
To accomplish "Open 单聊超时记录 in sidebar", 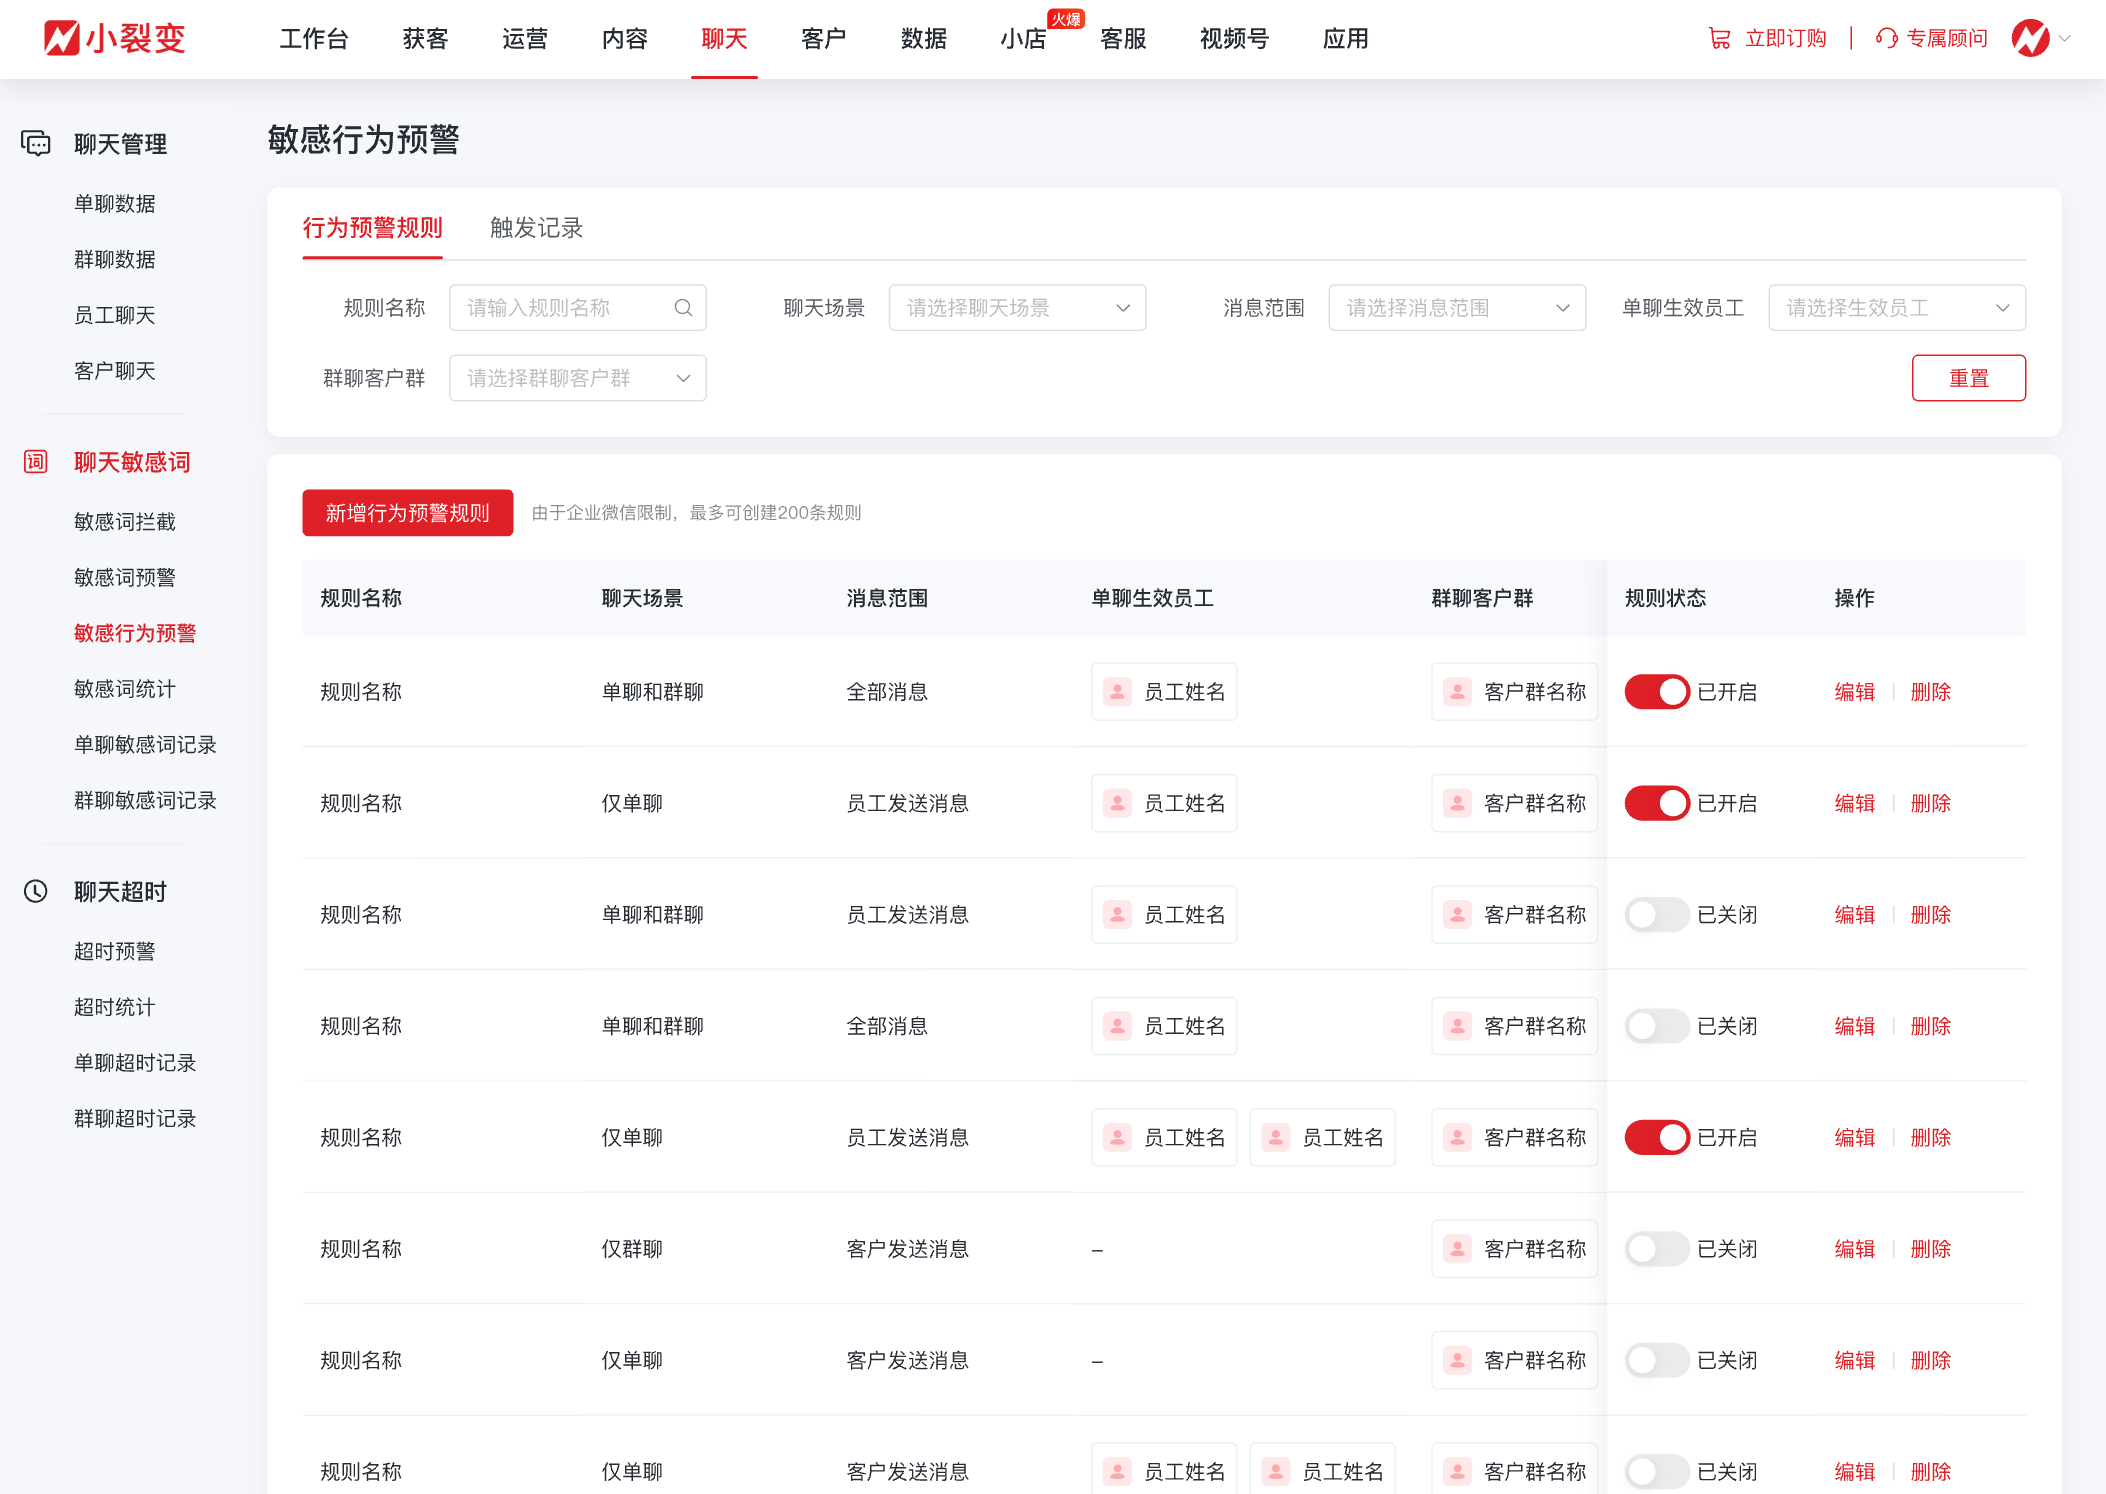I will click(x=135, y=1063).
